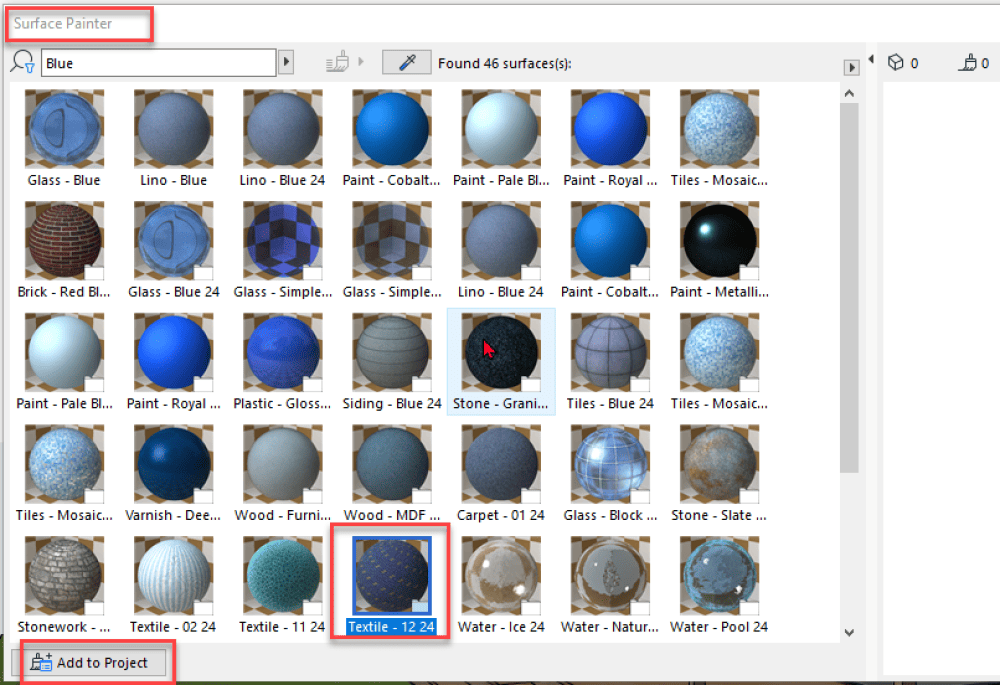Click the Add to Project button
Screen dimensions: 1000x685
coord(91,662)
